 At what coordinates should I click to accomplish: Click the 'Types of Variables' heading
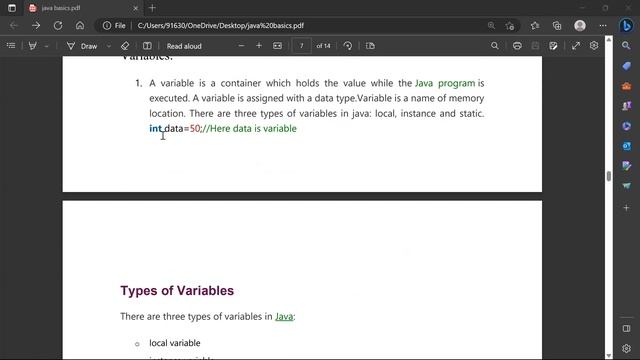click(177, 291)
